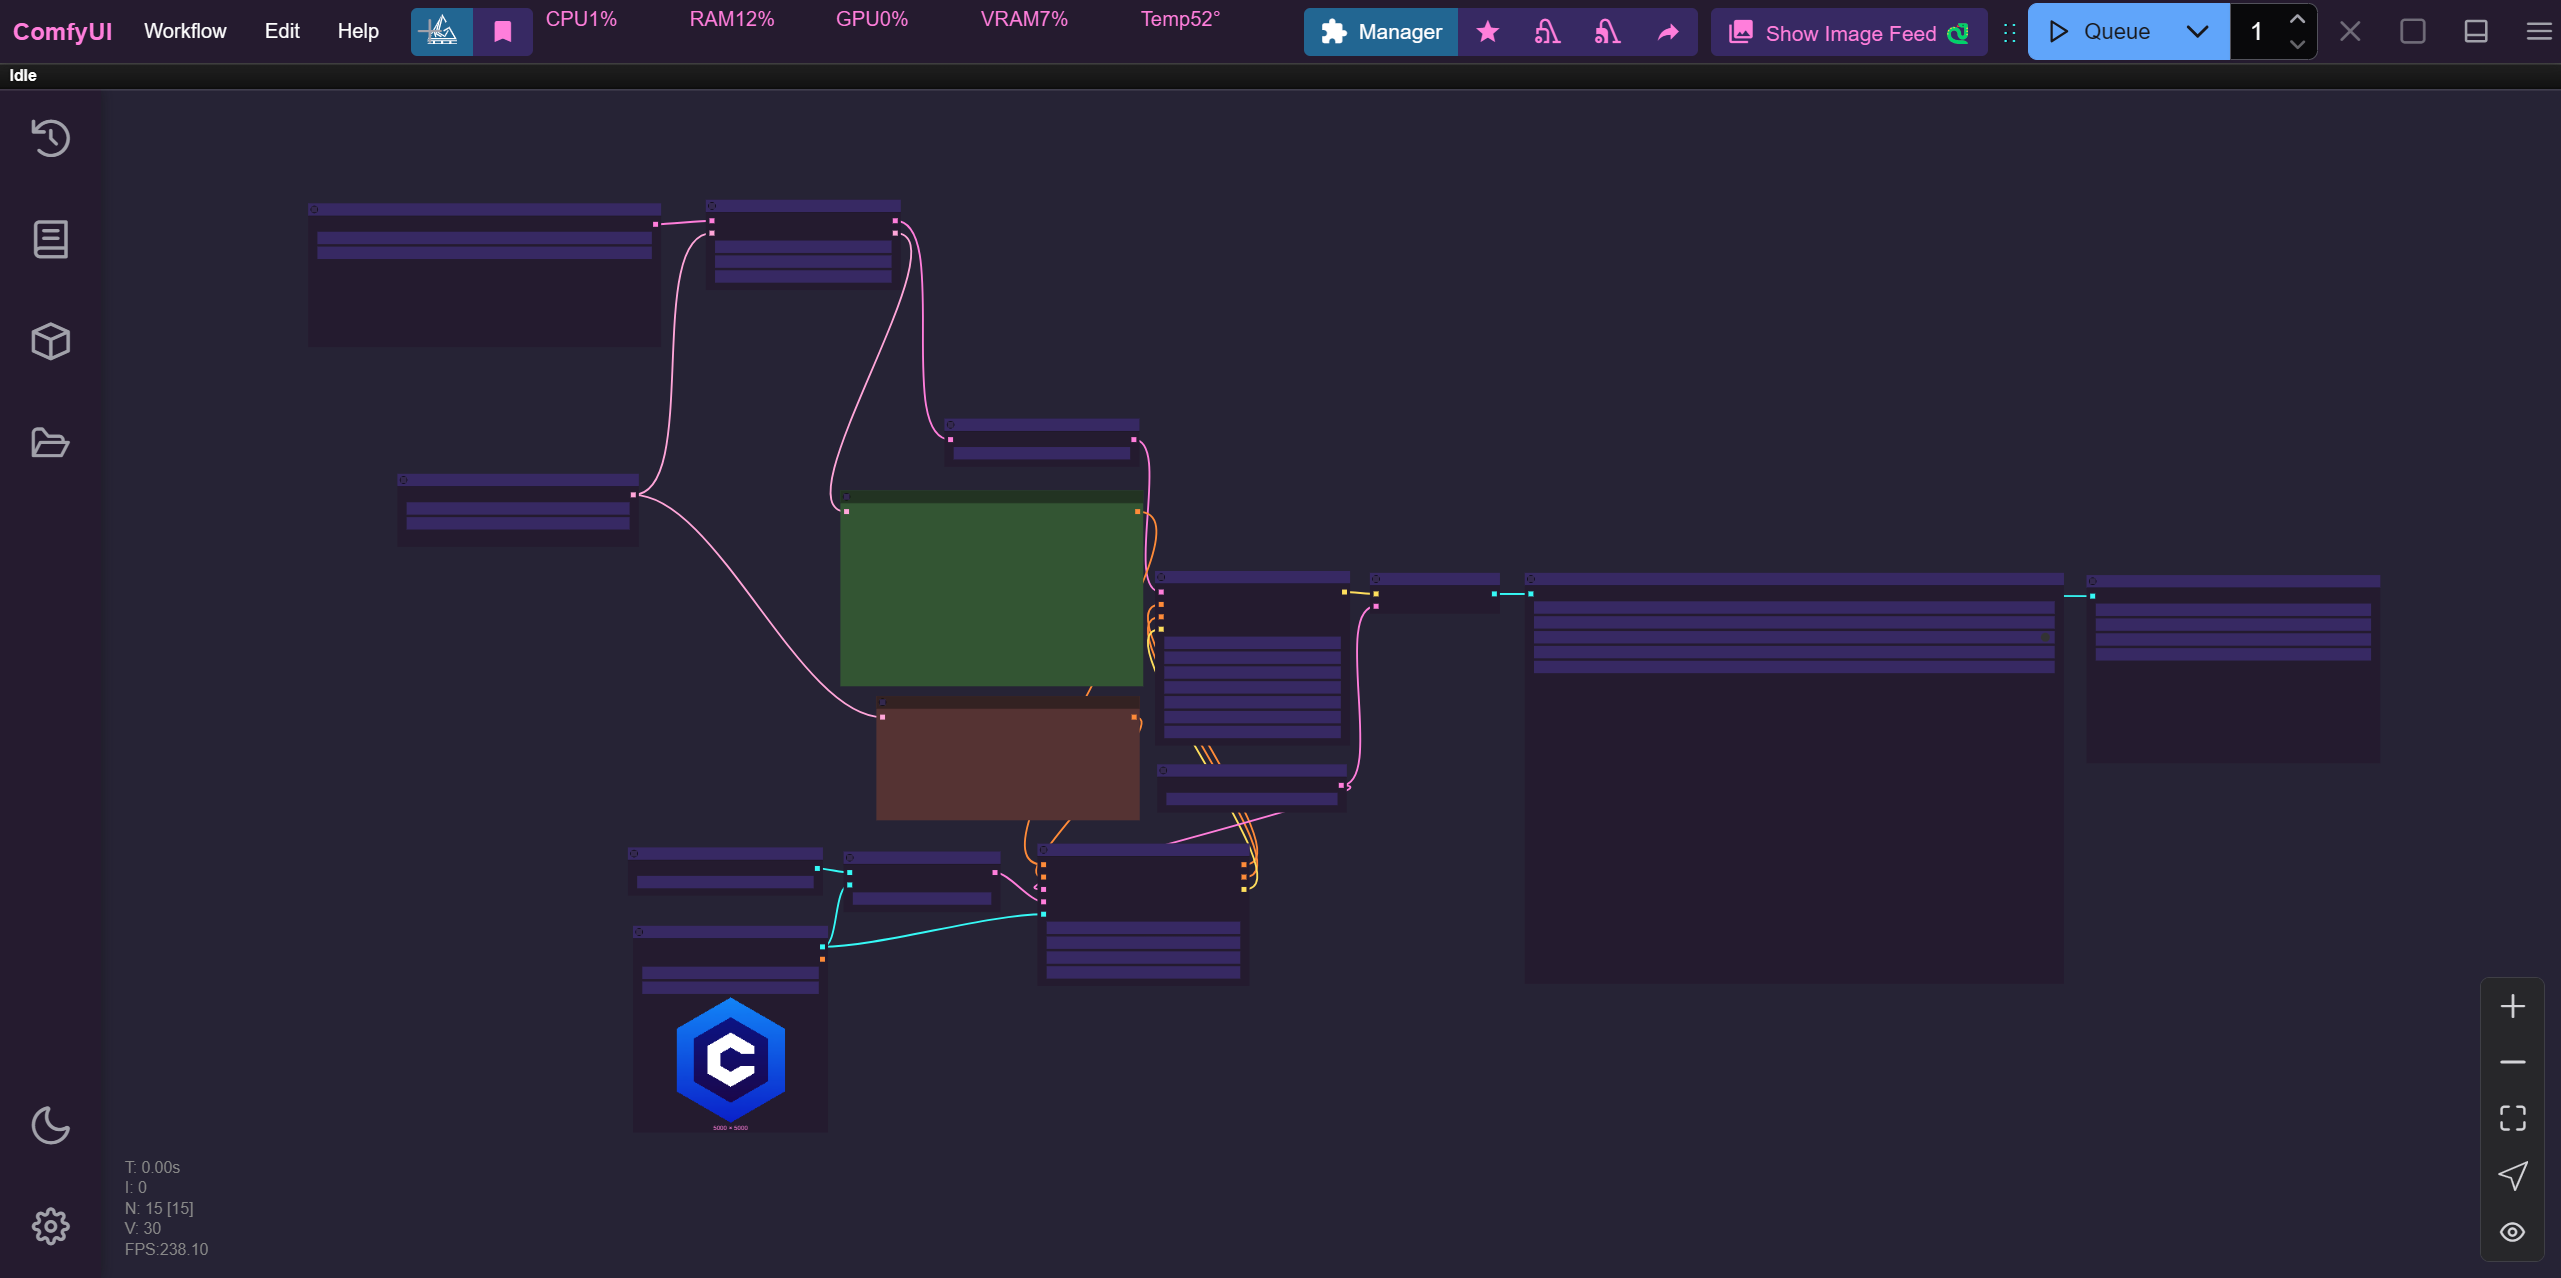Open the workflows folder sidebar icon
Screen dimensions: 2561x1278
point(50,443)
